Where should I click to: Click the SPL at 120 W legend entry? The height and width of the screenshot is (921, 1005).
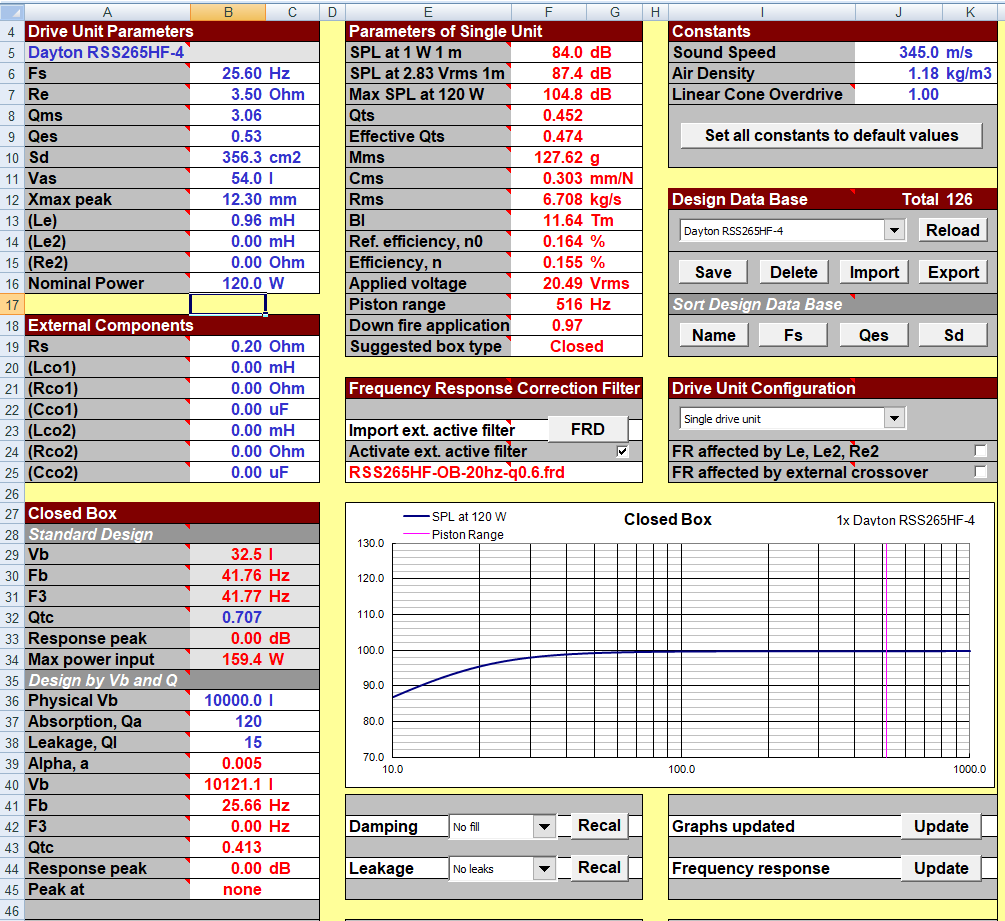454,517
